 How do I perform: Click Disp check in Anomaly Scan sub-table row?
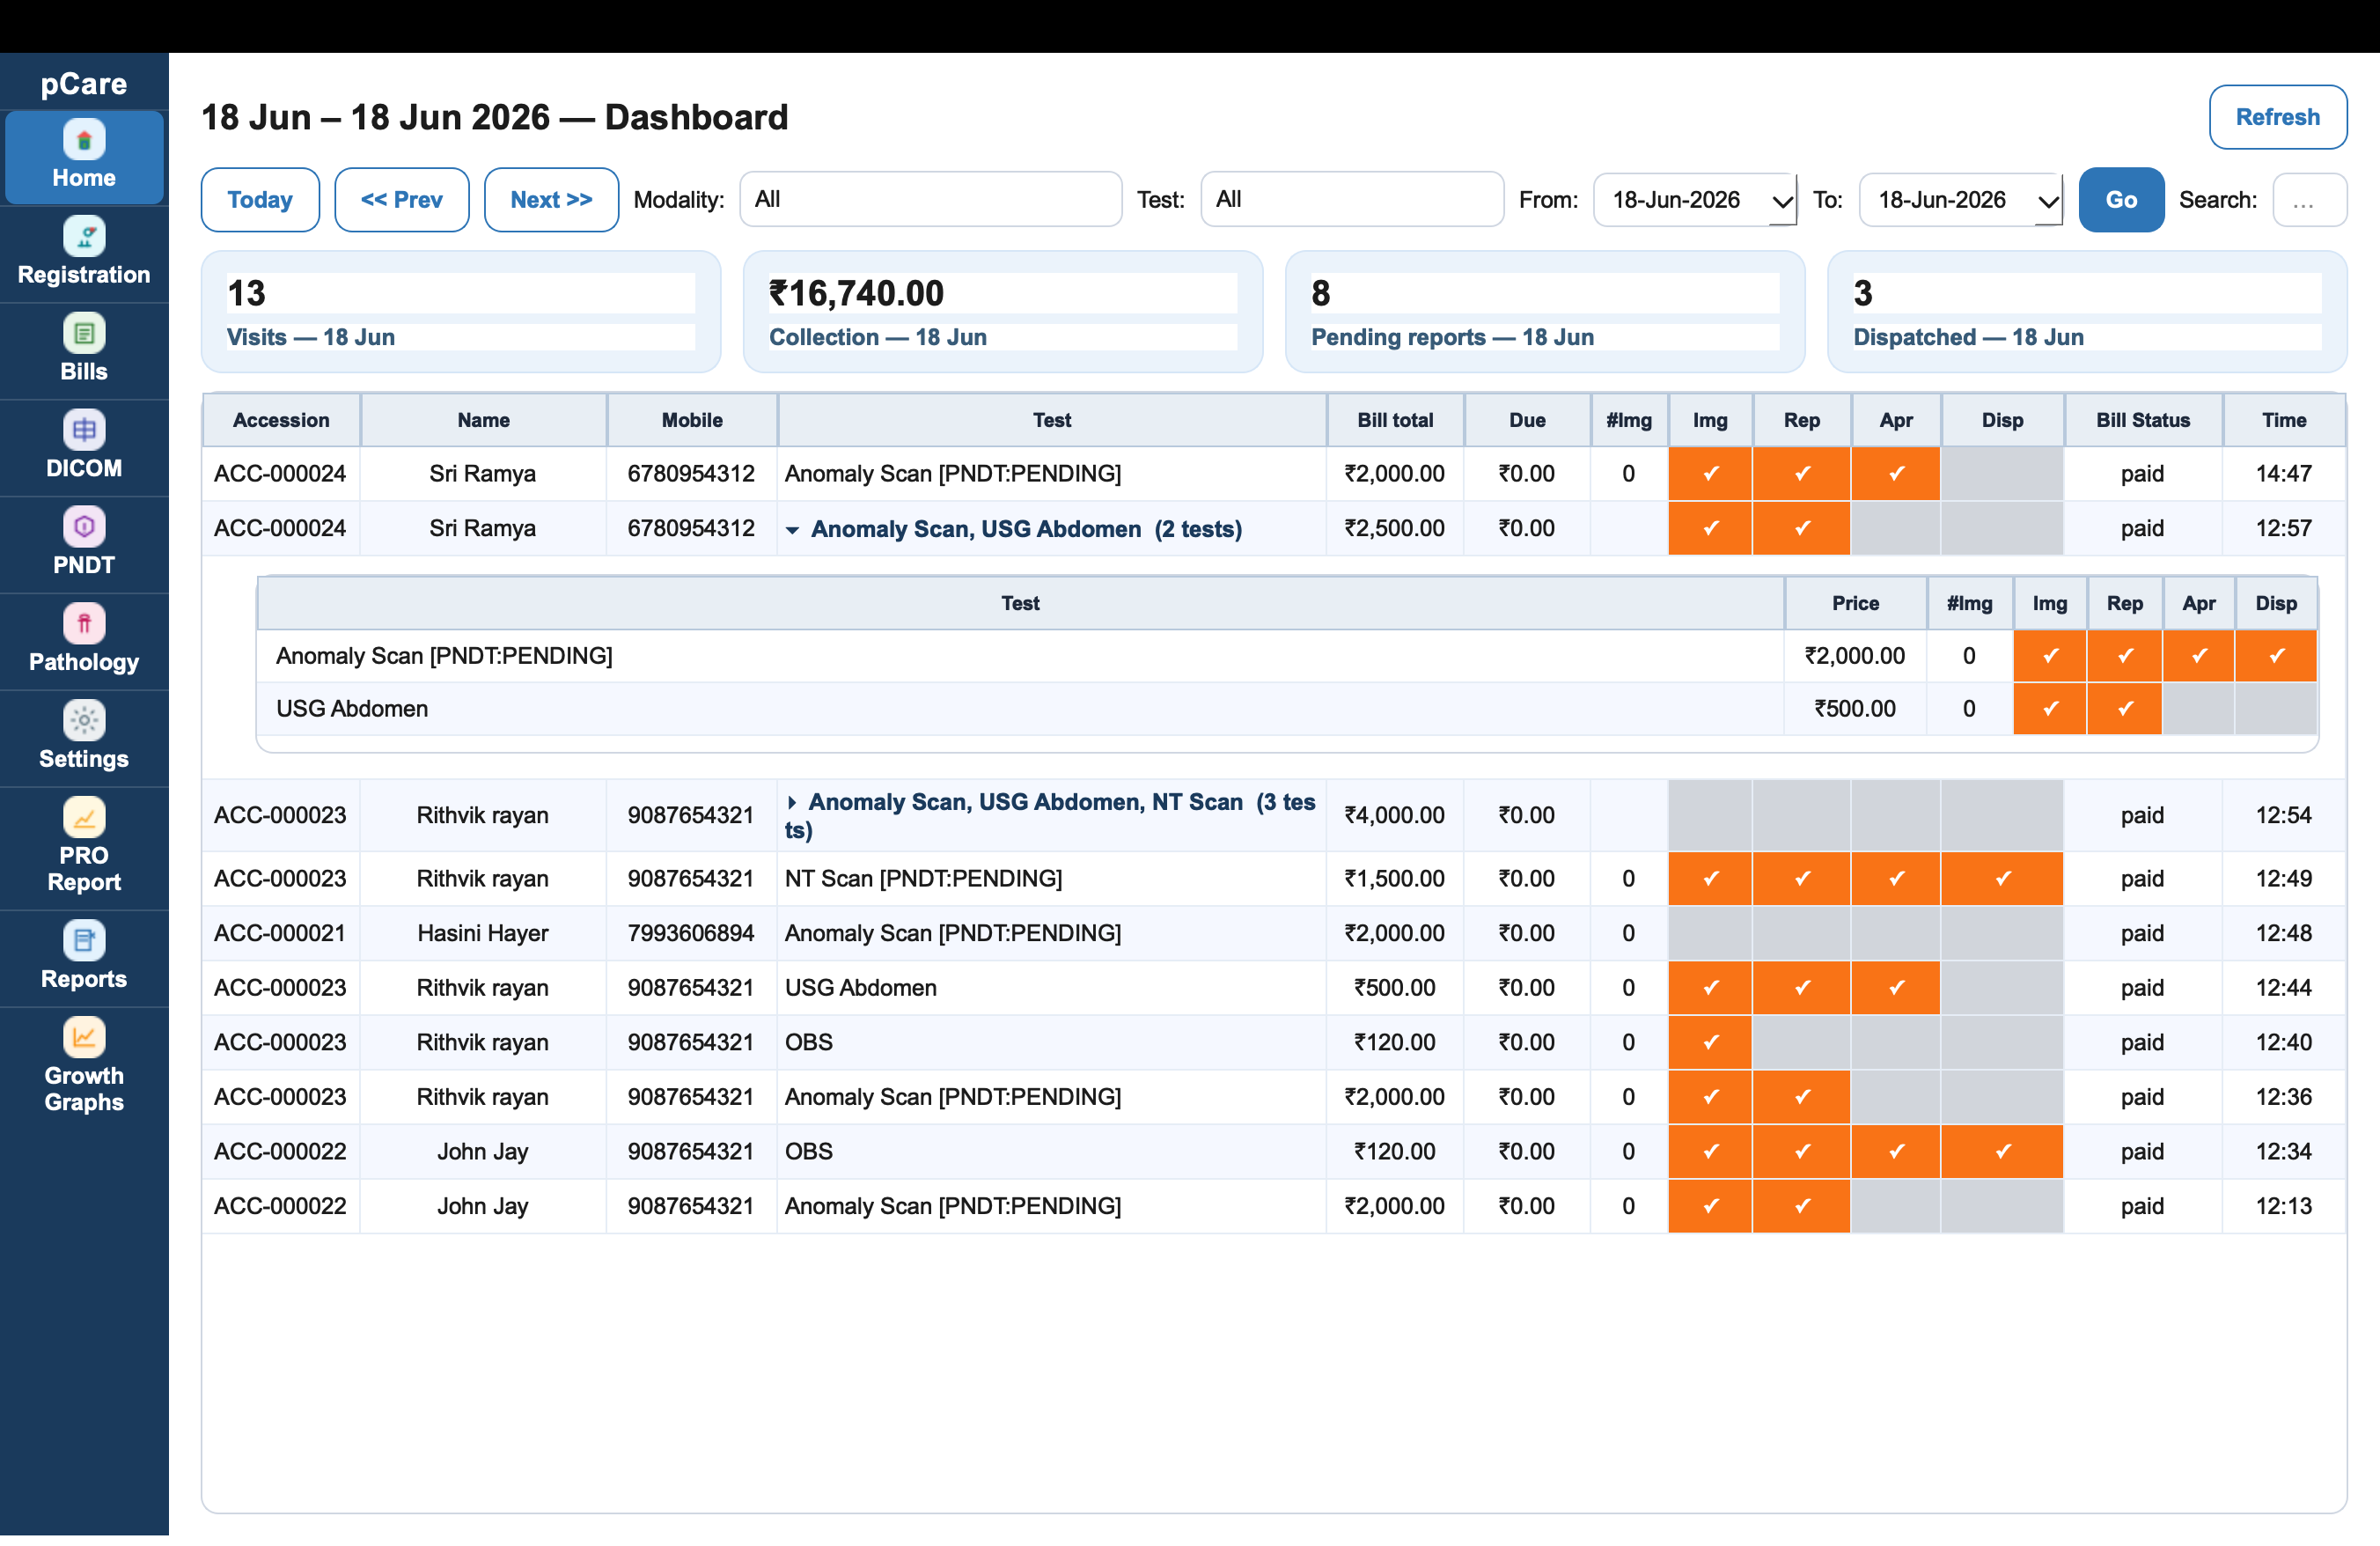(2276, 656)
